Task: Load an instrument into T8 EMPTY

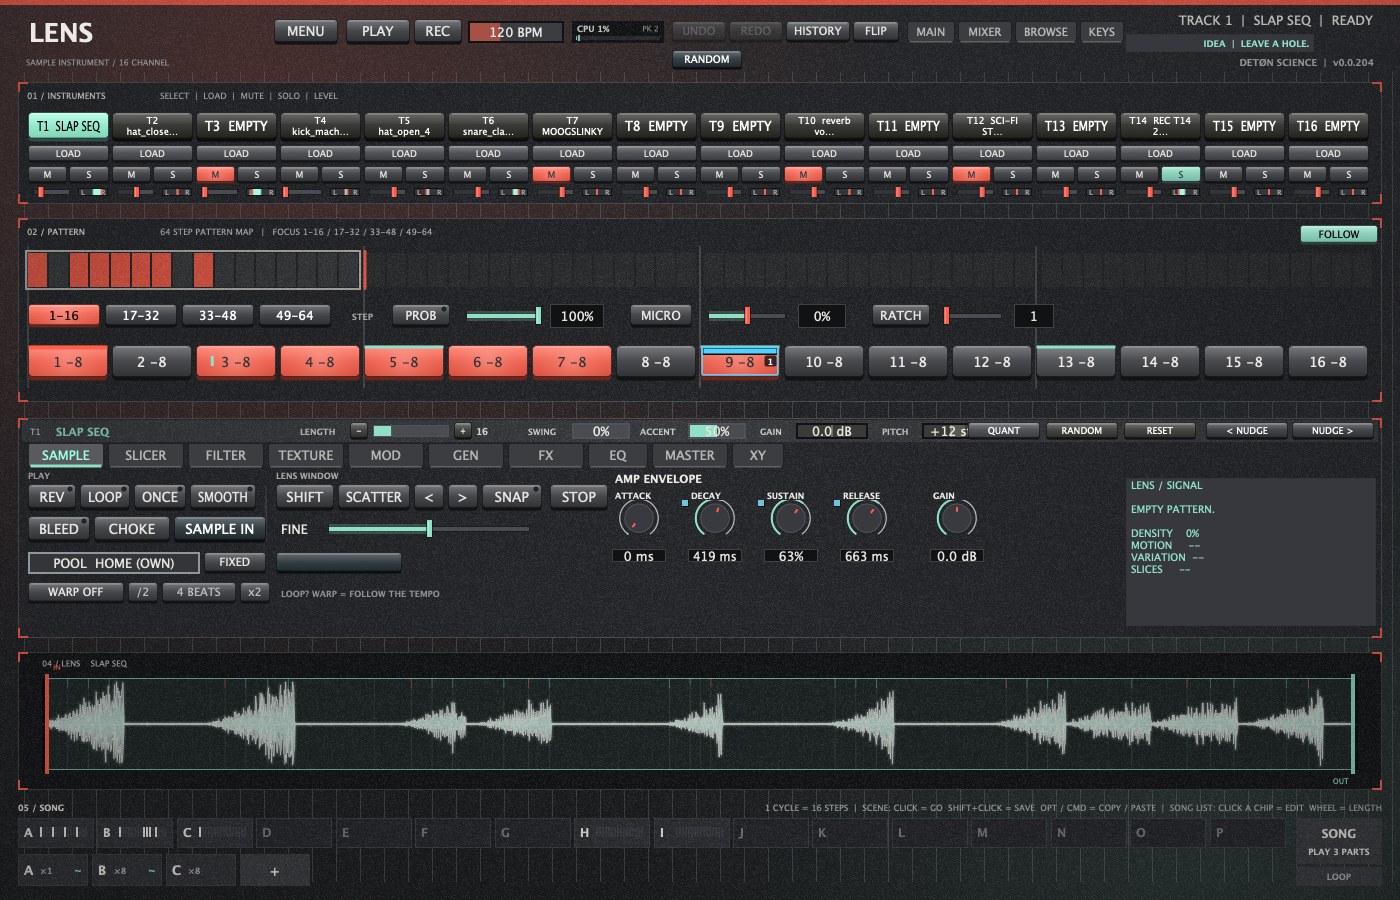Action: point(656,154)
